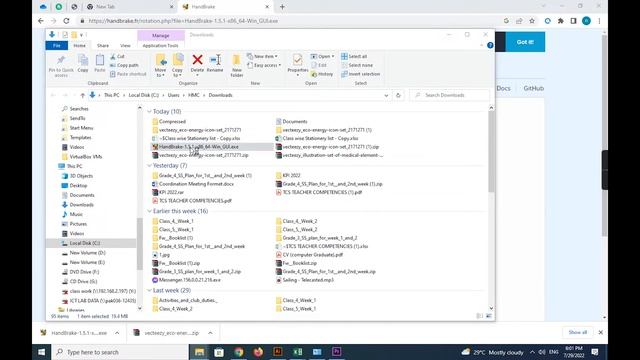Click the Properties icon

tap(298, 60)
